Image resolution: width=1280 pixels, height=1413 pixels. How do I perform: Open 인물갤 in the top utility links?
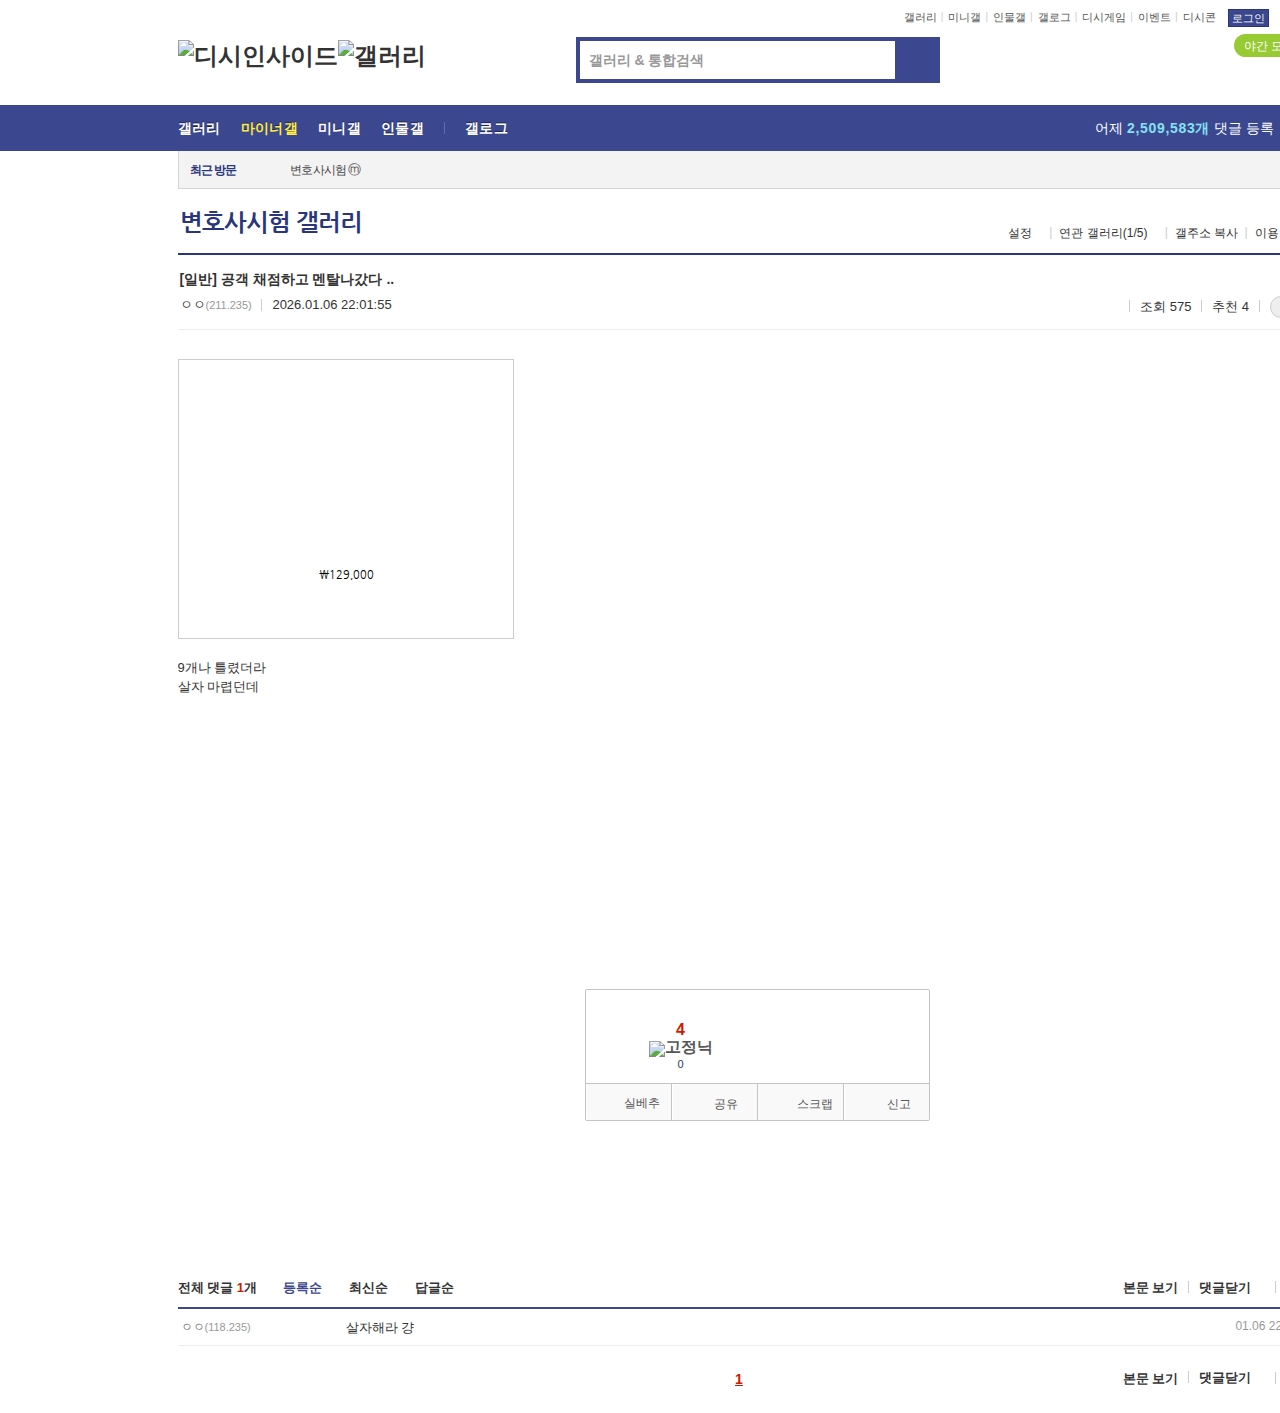tap(1009, 18)
